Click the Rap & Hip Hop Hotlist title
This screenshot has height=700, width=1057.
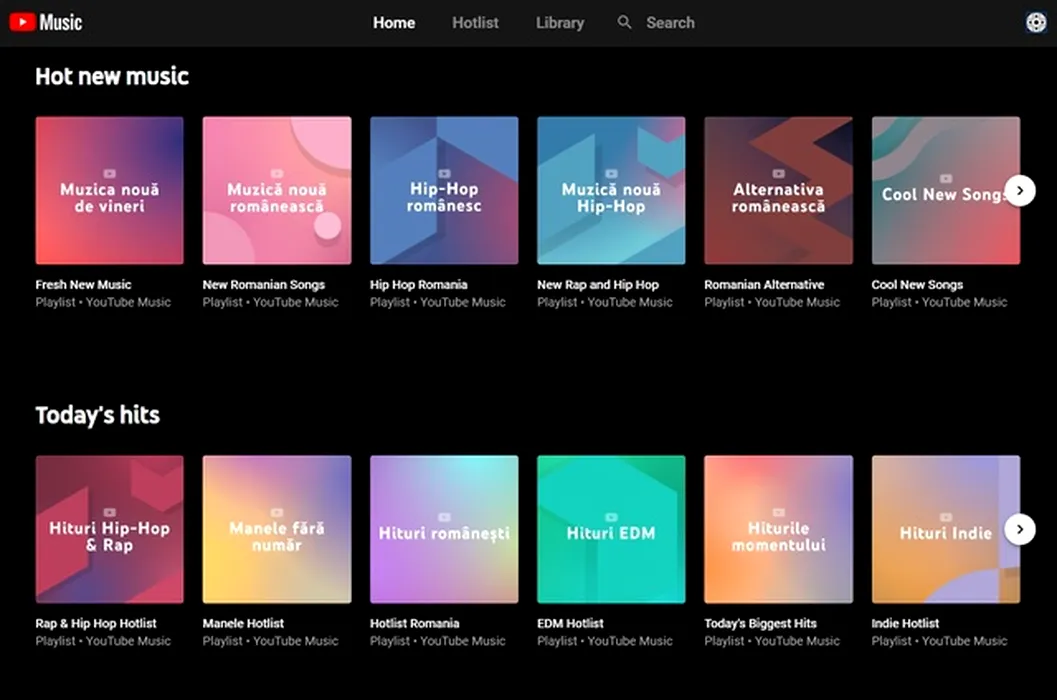pos(96,624)
